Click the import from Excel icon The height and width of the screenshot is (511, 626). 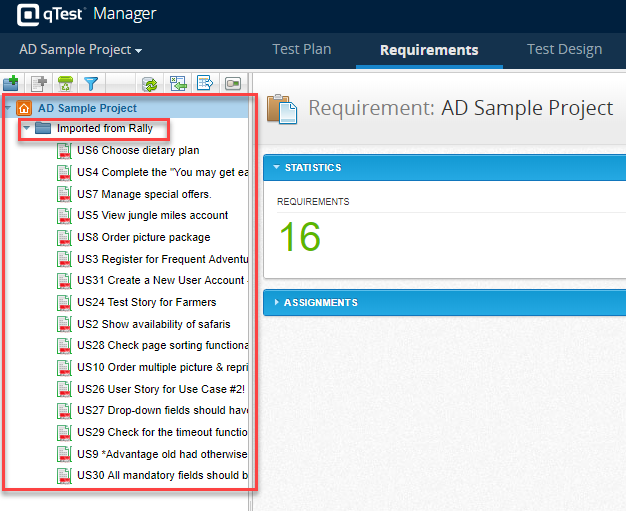[178, 84]
